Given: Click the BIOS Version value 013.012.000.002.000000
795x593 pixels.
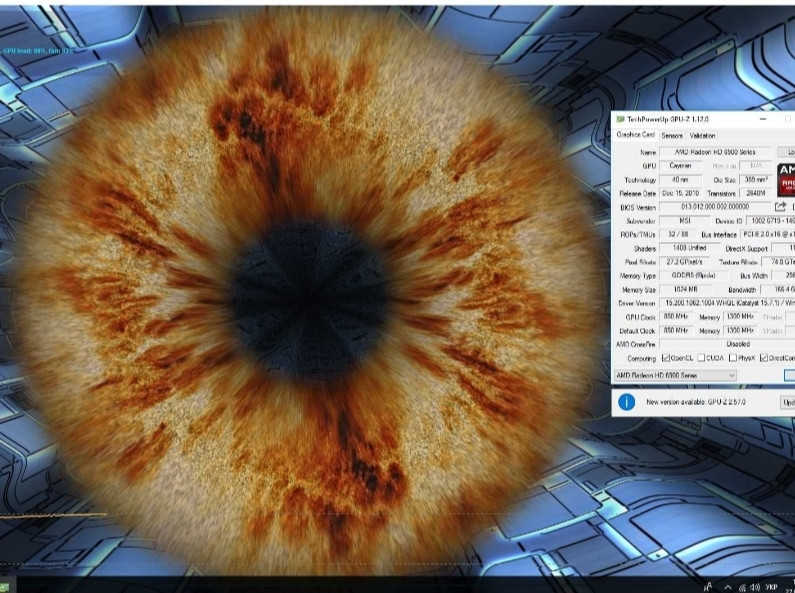Looking at the screenshot, I should click(x=715, y=207).
